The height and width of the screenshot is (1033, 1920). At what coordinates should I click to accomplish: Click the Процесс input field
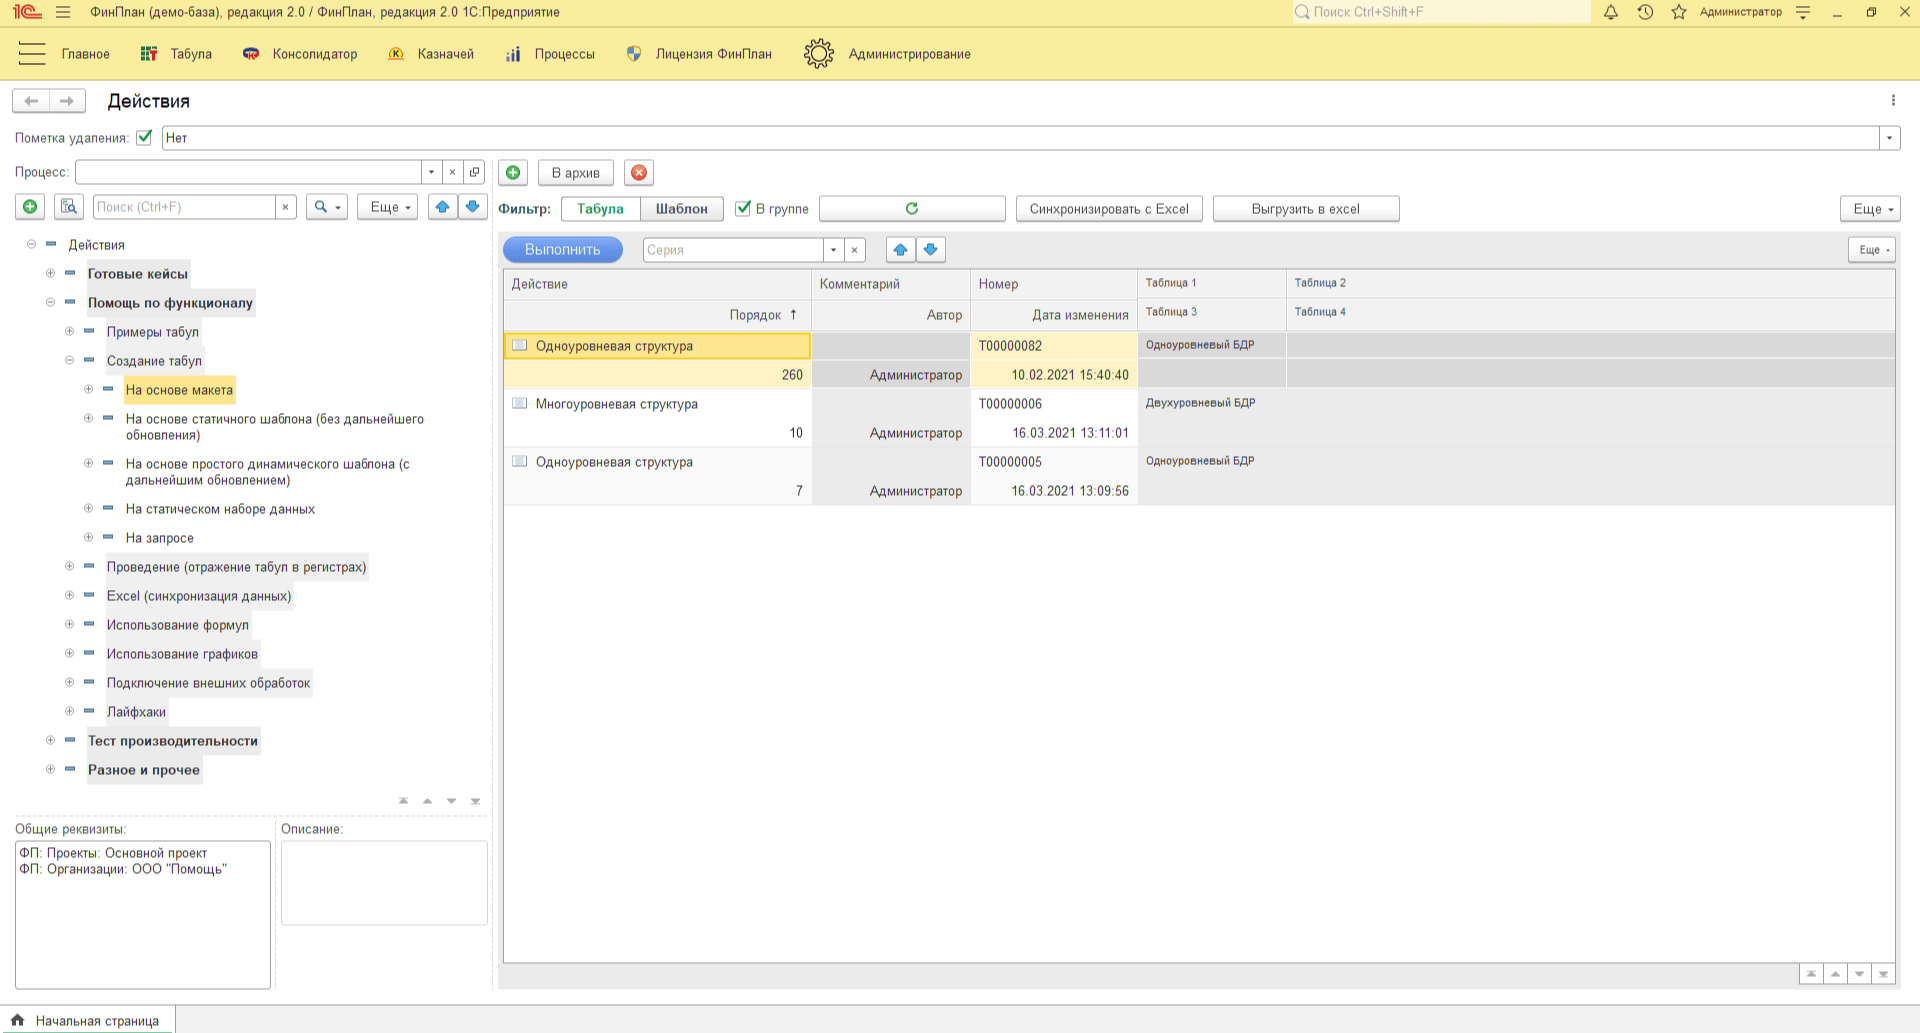point(248,172)
